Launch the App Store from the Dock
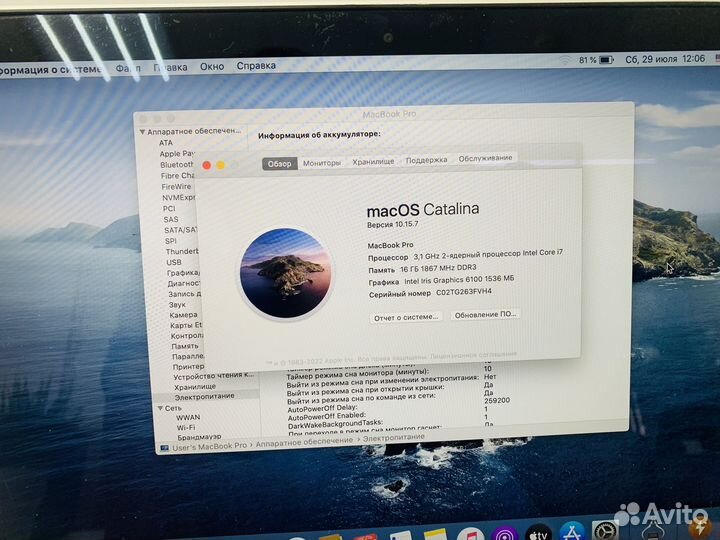This screenshot has width=720, height=540. 572,532
